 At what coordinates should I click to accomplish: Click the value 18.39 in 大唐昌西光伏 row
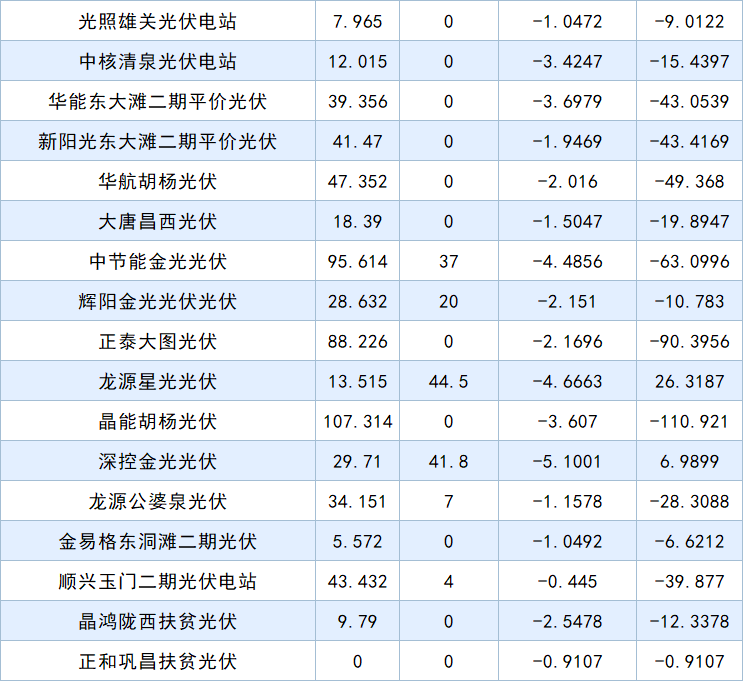(357, 221)
